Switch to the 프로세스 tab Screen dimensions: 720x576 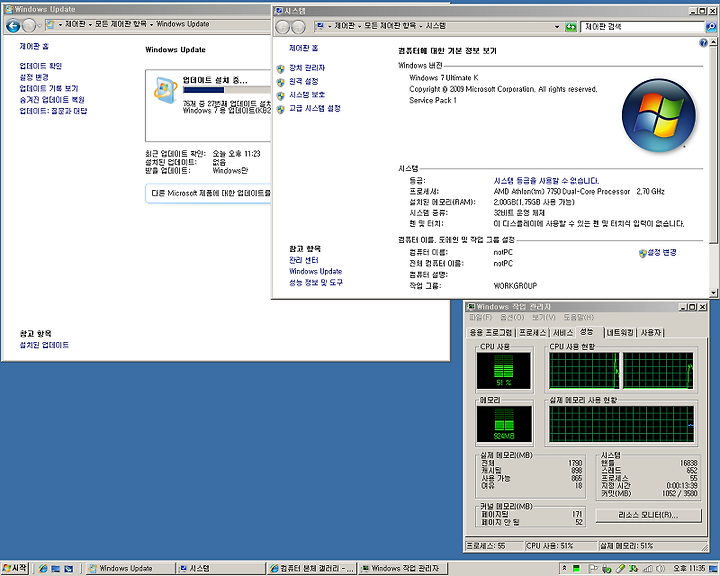[533, 333]
